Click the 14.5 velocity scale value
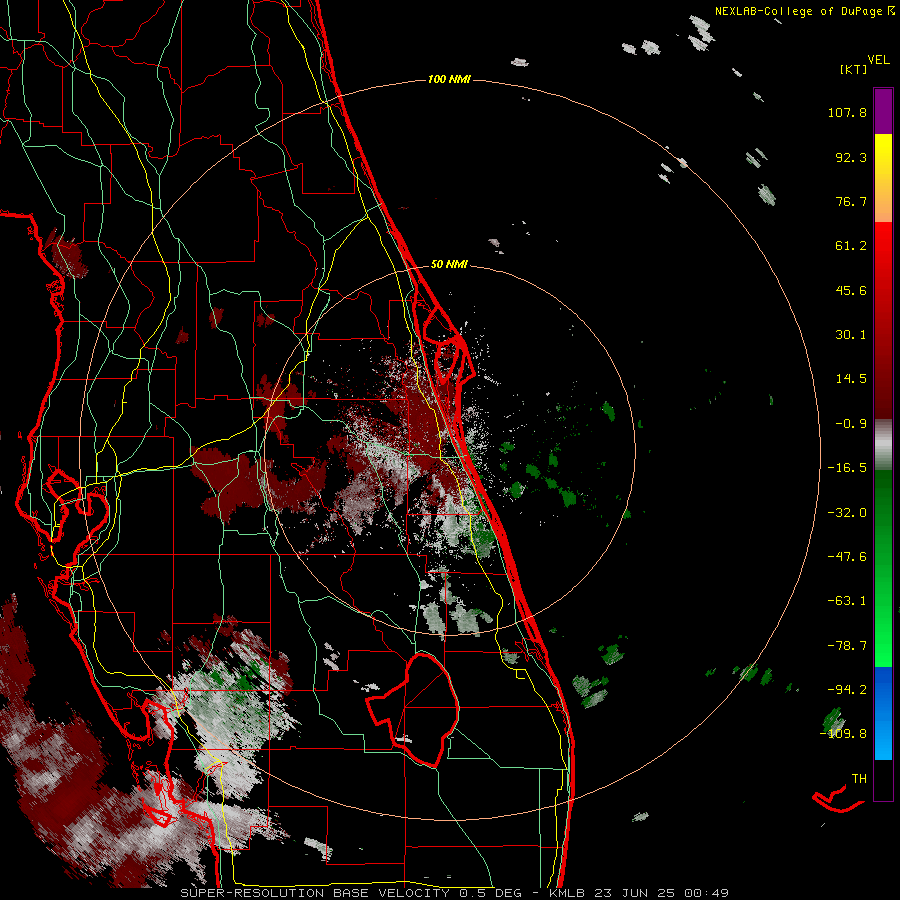900x900 pixels. click(851, 379)
